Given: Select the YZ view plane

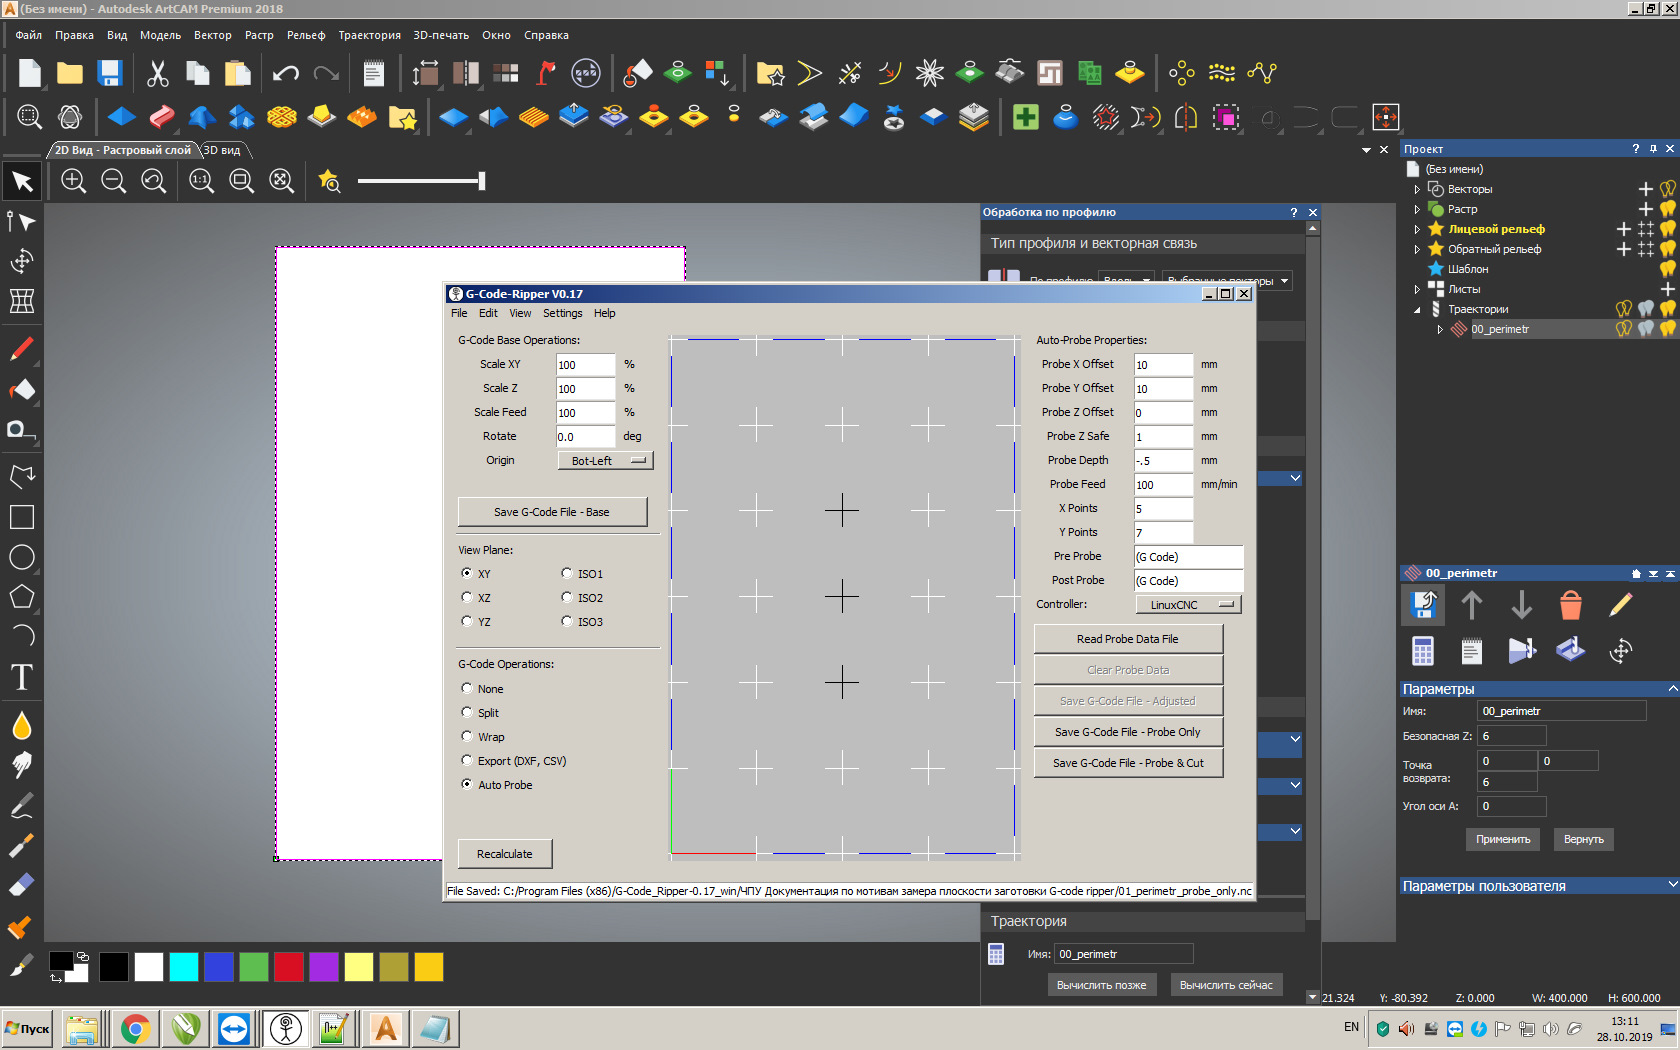Looking at the screenshot, I should coord(467,621).
